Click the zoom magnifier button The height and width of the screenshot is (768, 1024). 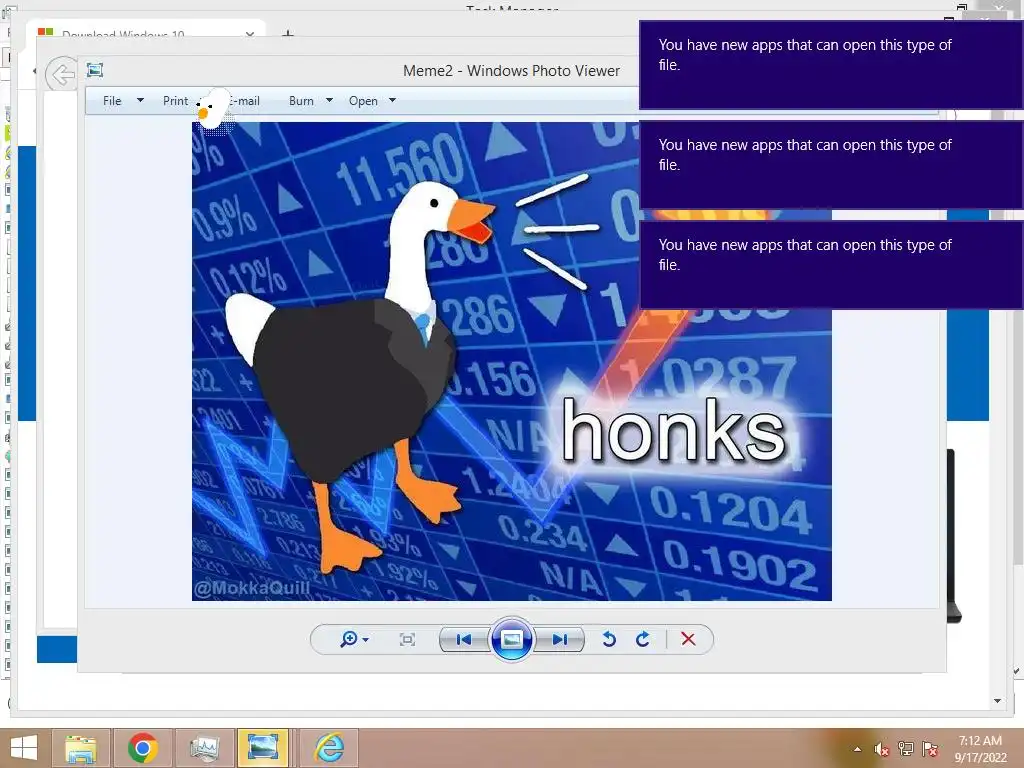coord(349,639)
